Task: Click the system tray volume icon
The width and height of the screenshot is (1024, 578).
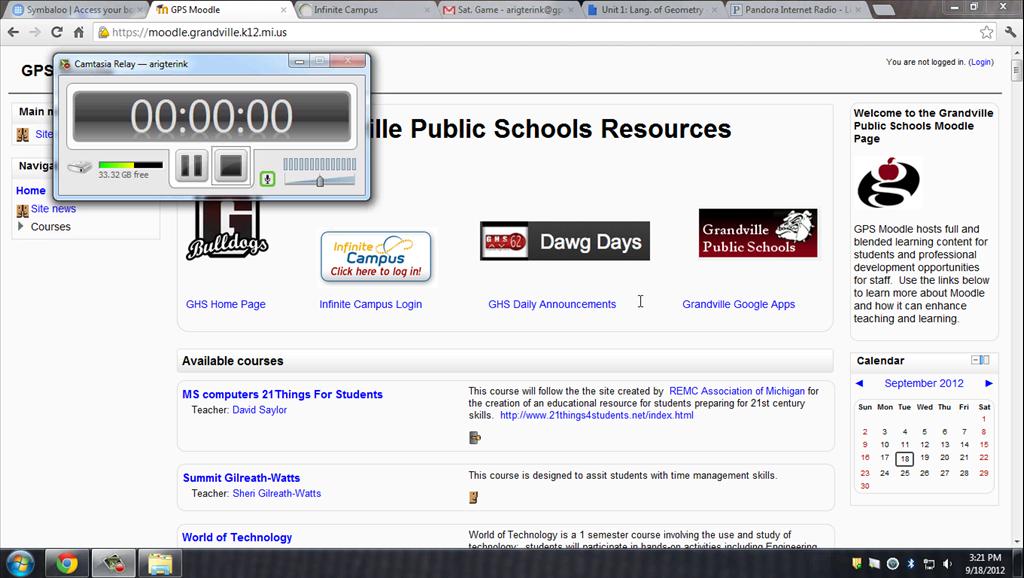Action: 947,564
